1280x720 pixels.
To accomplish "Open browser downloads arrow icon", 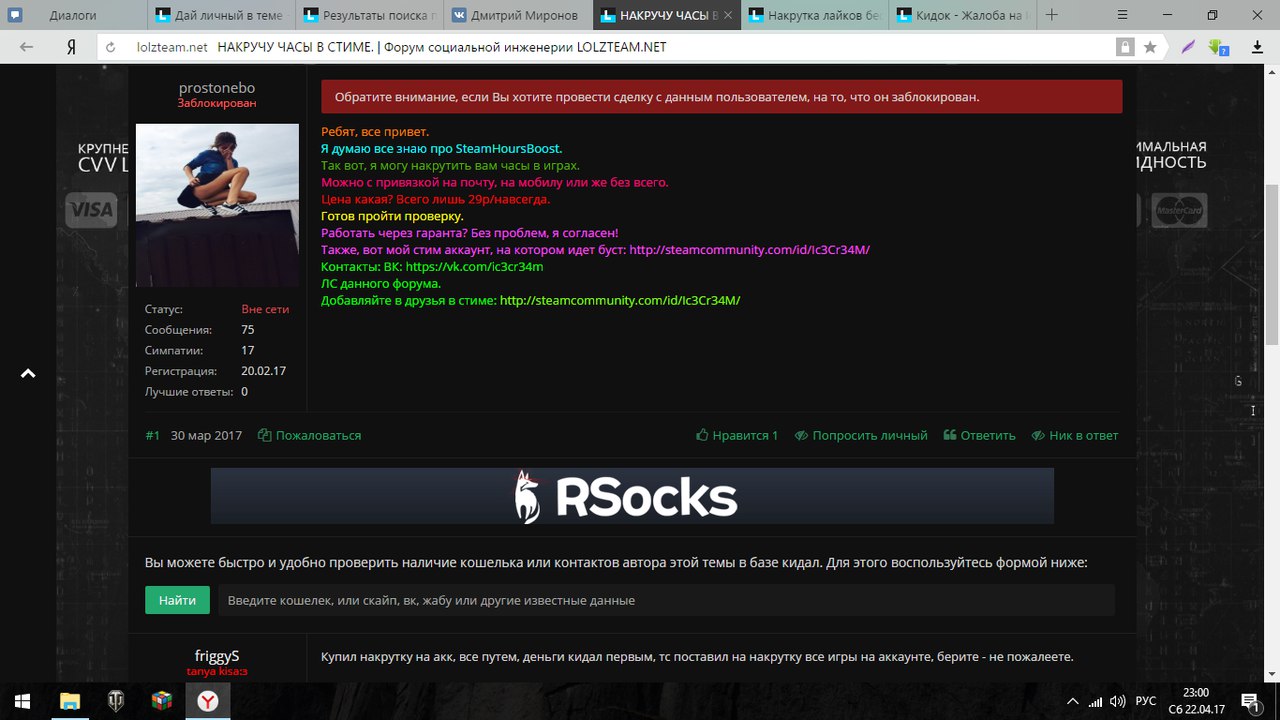I will tap(1258, 47).
